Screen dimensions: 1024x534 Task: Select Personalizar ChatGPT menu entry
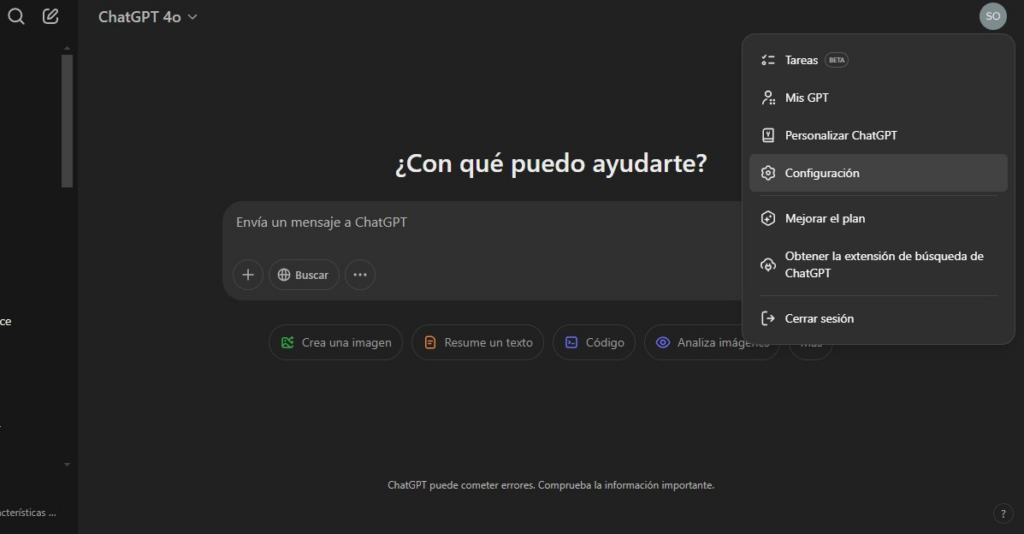[x=878, y=135]
